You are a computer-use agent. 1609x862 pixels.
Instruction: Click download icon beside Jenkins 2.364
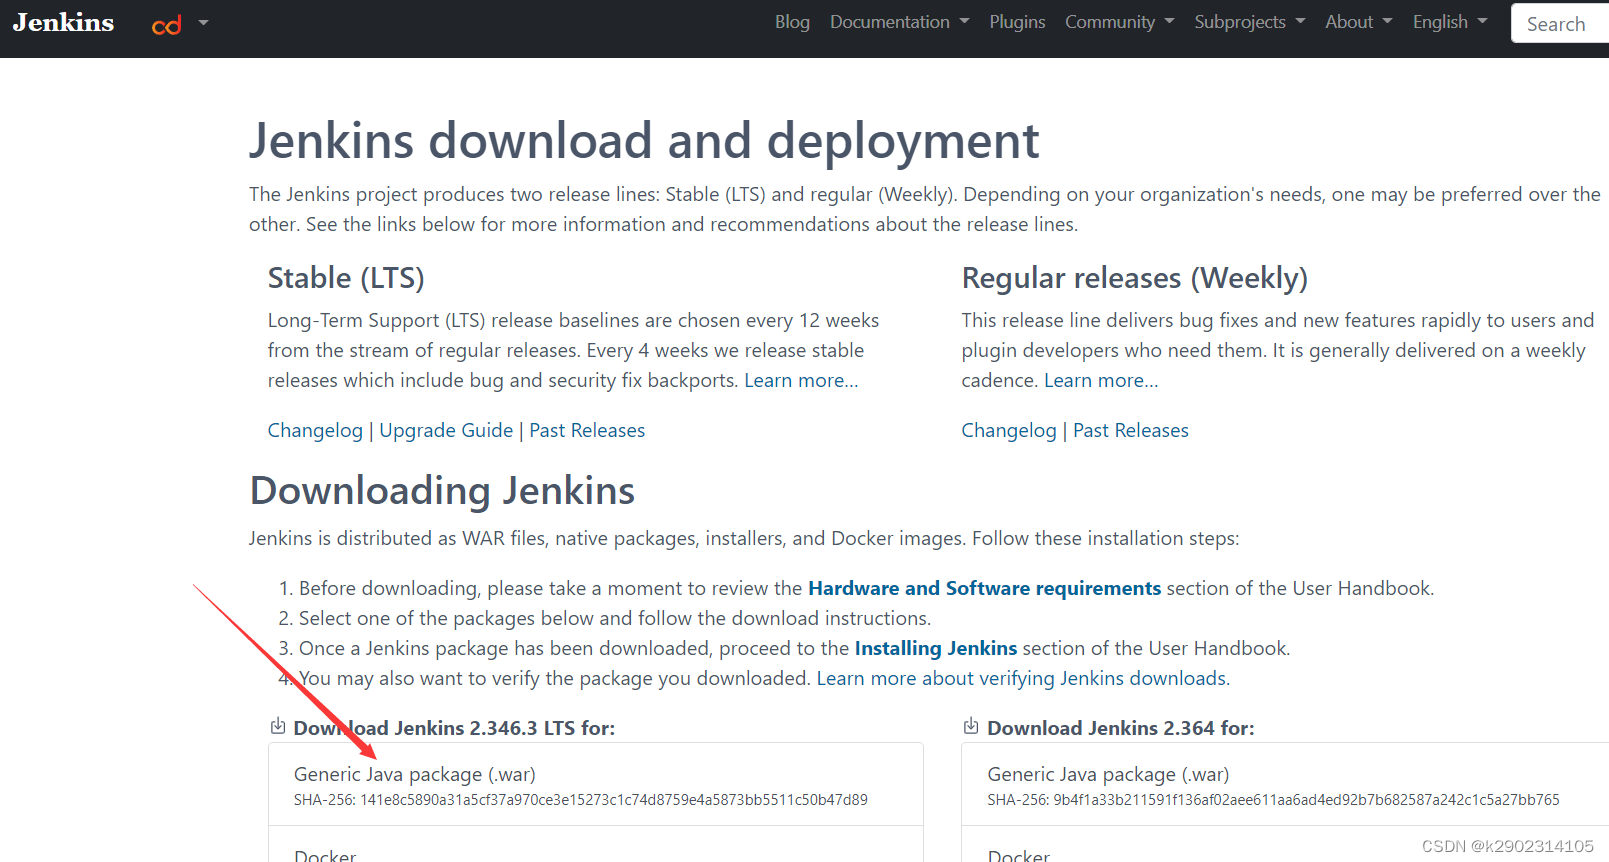(971, 726)
